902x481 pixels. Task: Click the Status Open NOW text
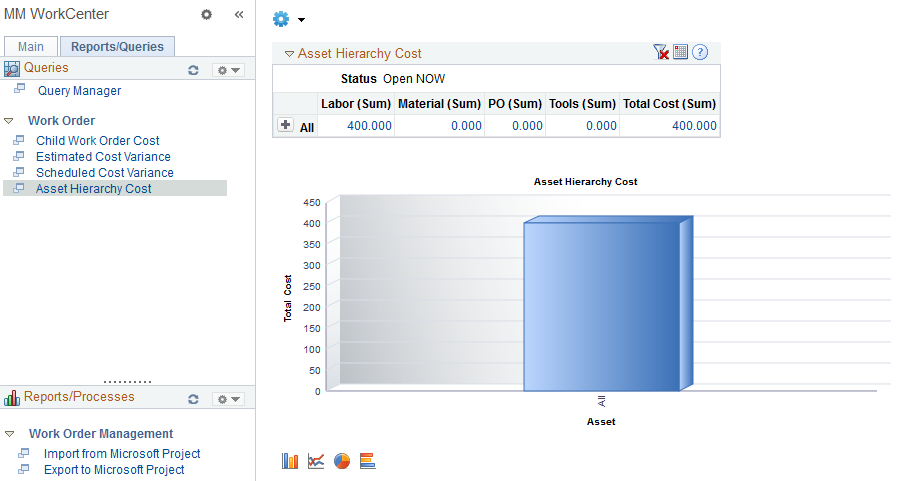point(393,79)
